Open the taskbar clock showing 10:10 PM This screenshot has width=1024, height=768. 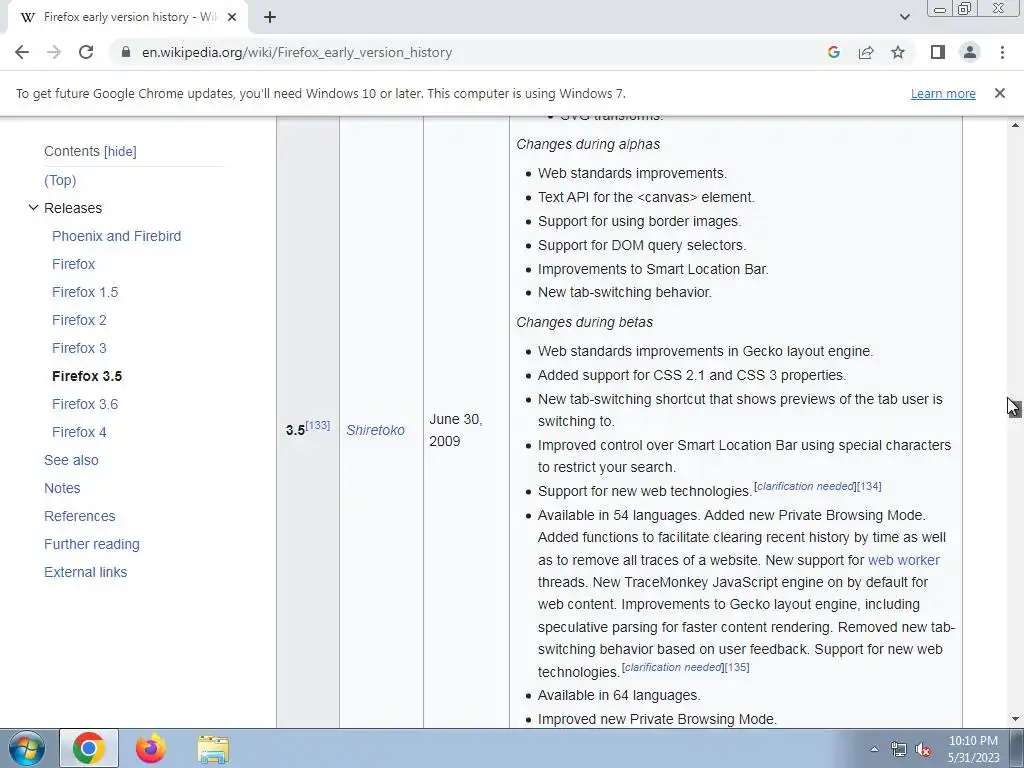click(x=973, y=749)
